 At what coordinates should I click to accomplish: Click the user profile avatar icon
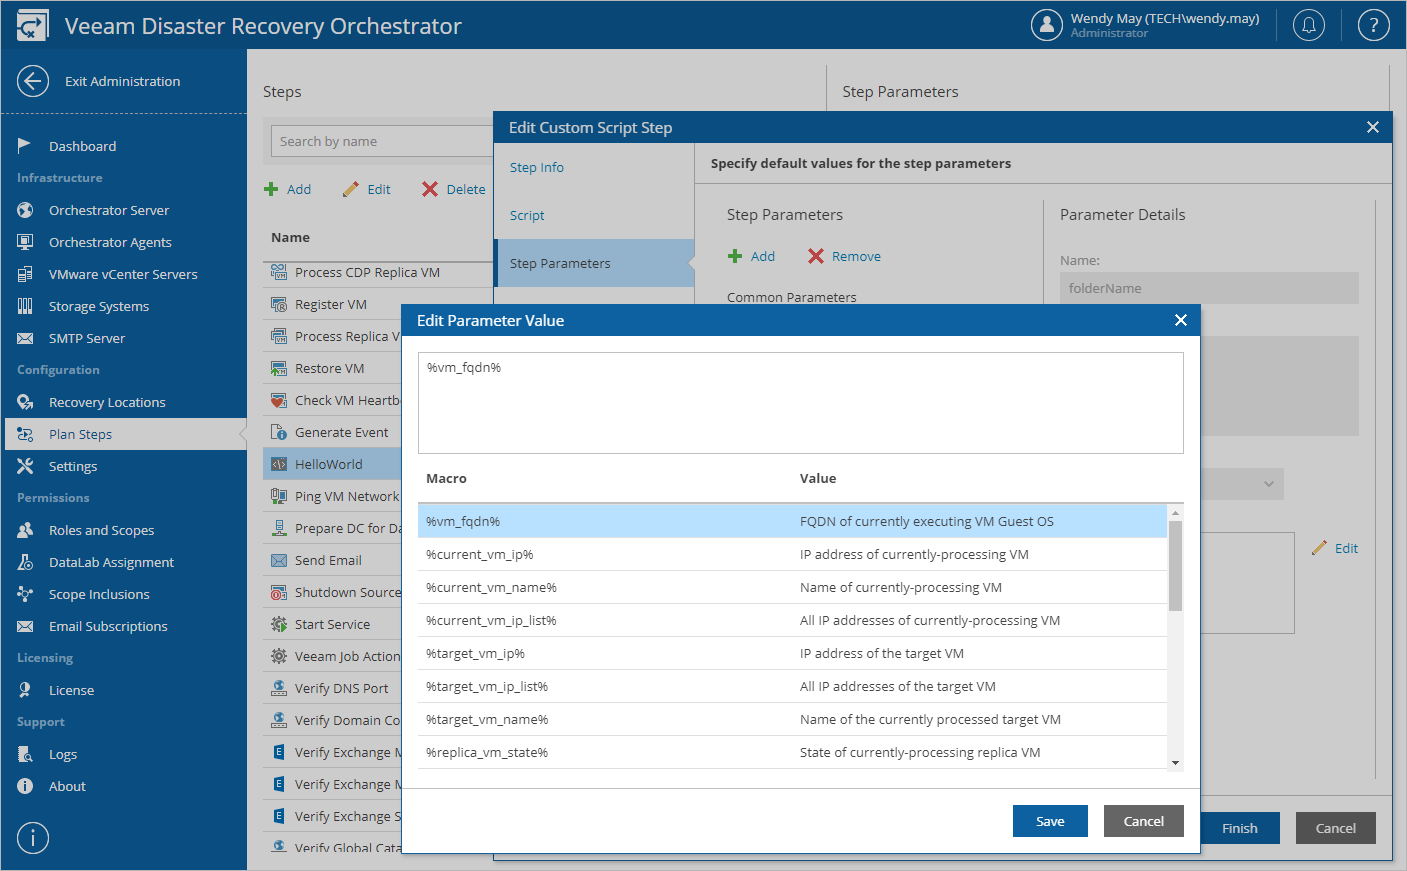(1046, 25)
